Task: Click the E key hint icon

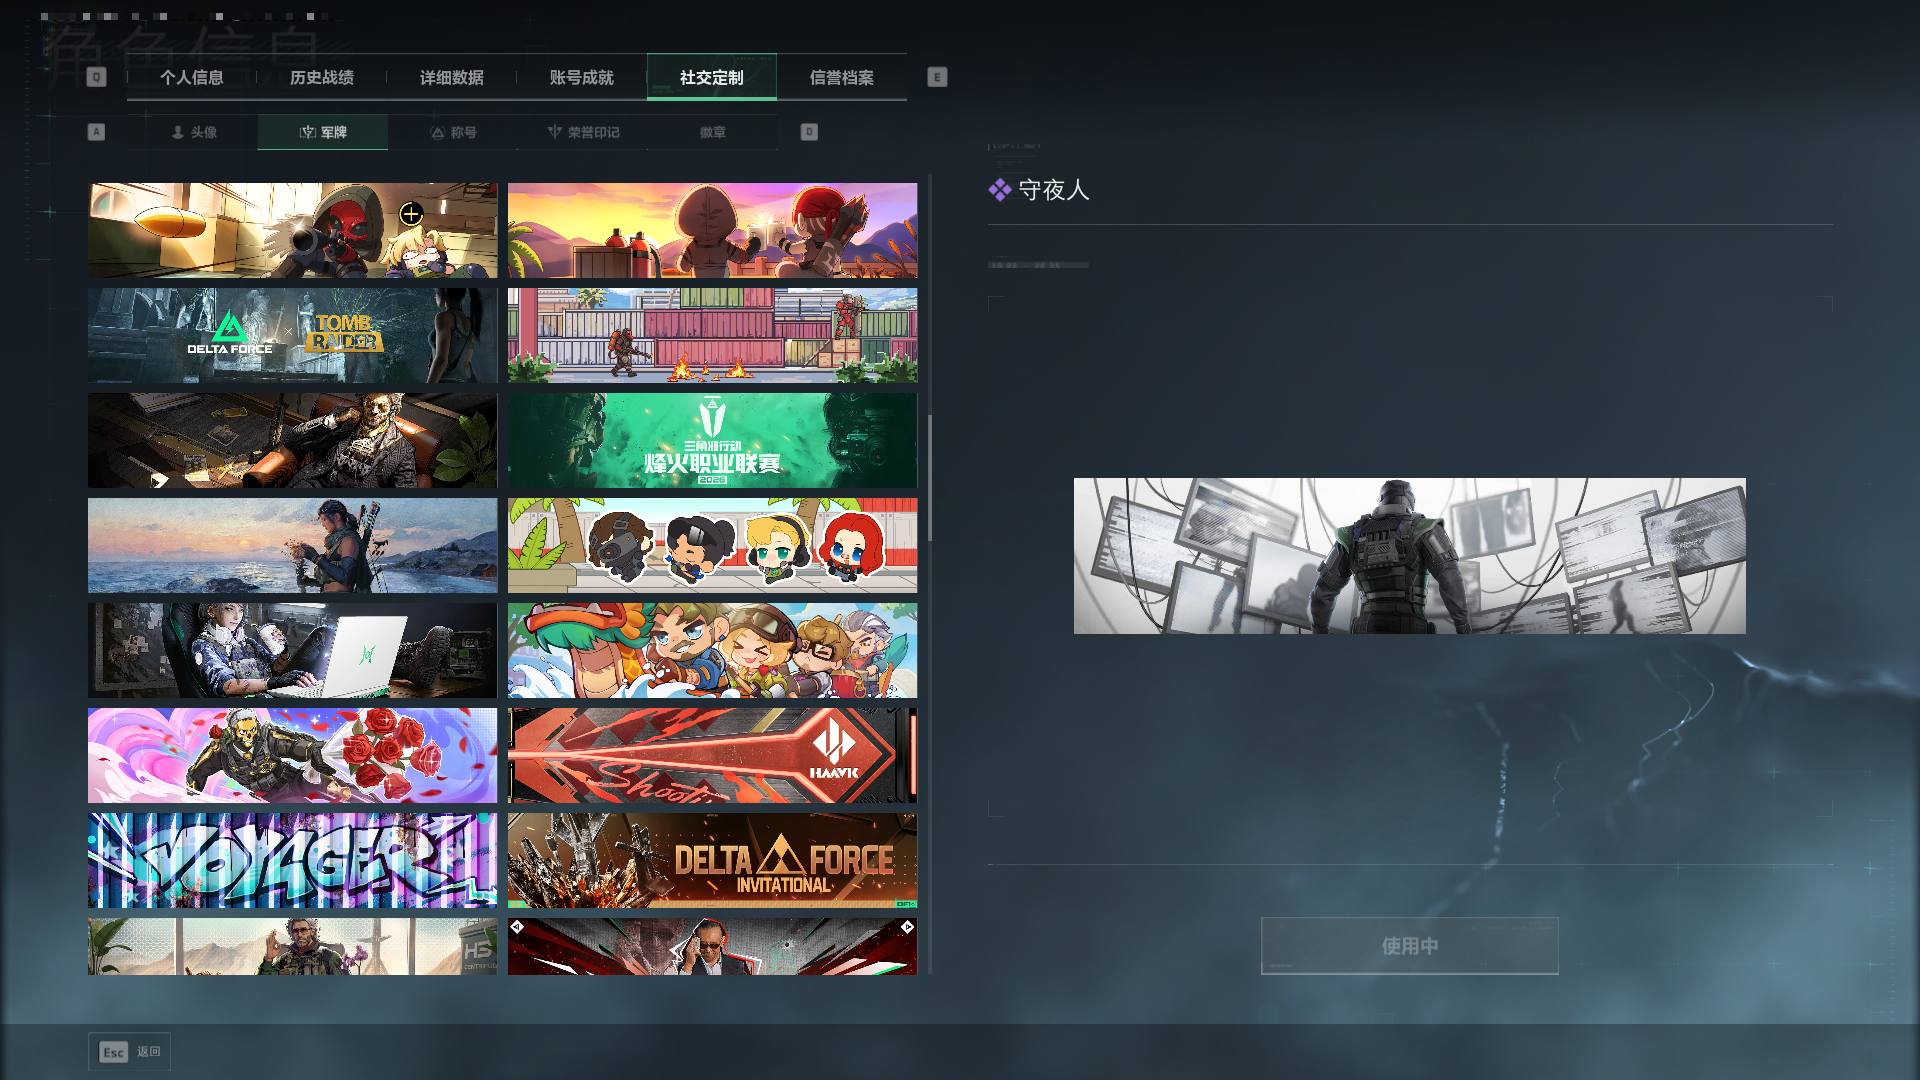Action: coord(937,77)
